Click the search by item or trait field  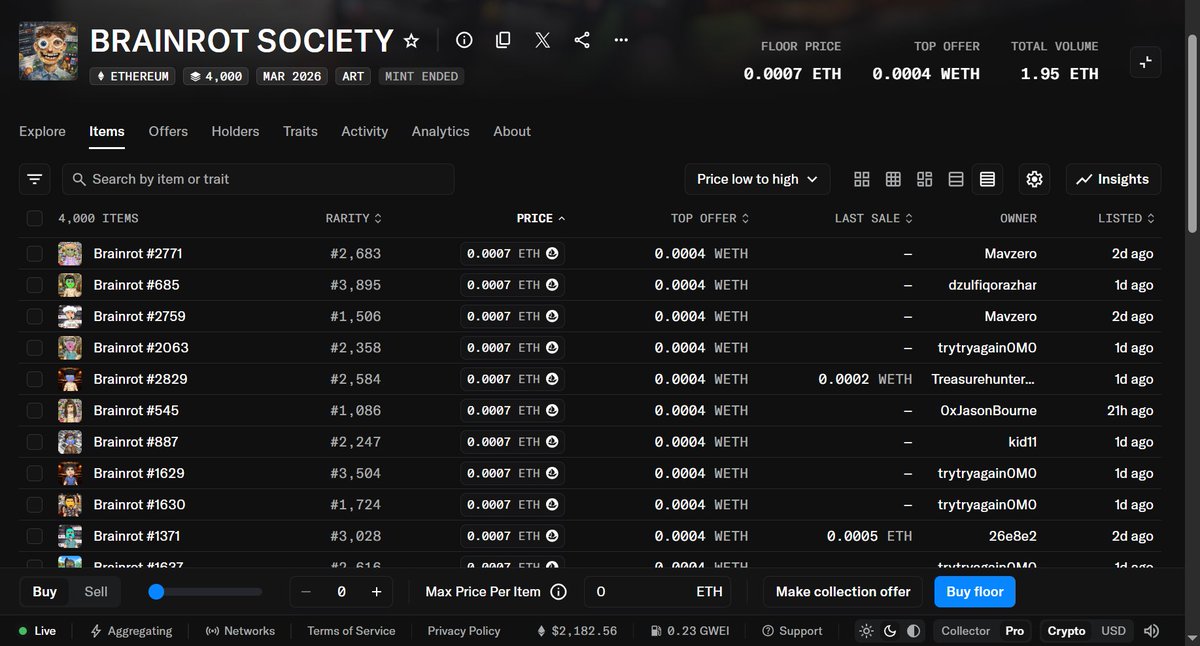pyautogui.click(x=258, y=179)
